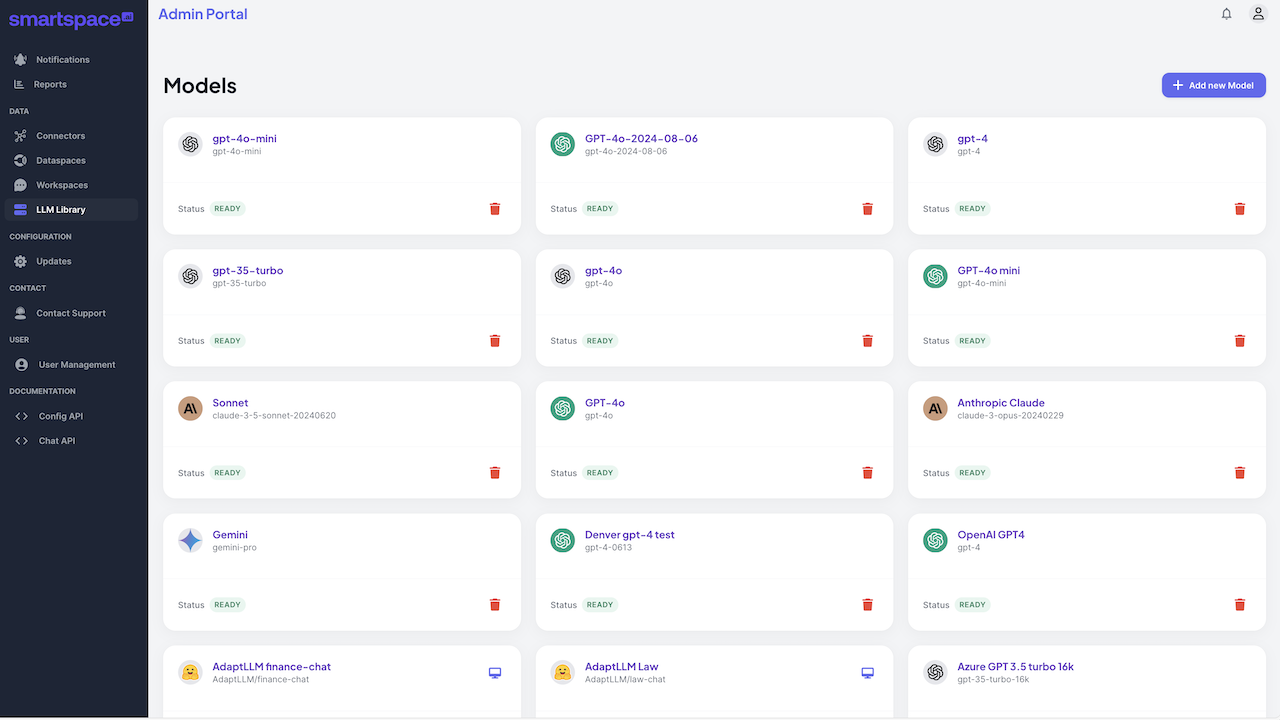Click claude-3-5-sonnet-20240620 model ID text
Image resolution: width=1280 pixels, height=720 pixels.
[274, 416]
